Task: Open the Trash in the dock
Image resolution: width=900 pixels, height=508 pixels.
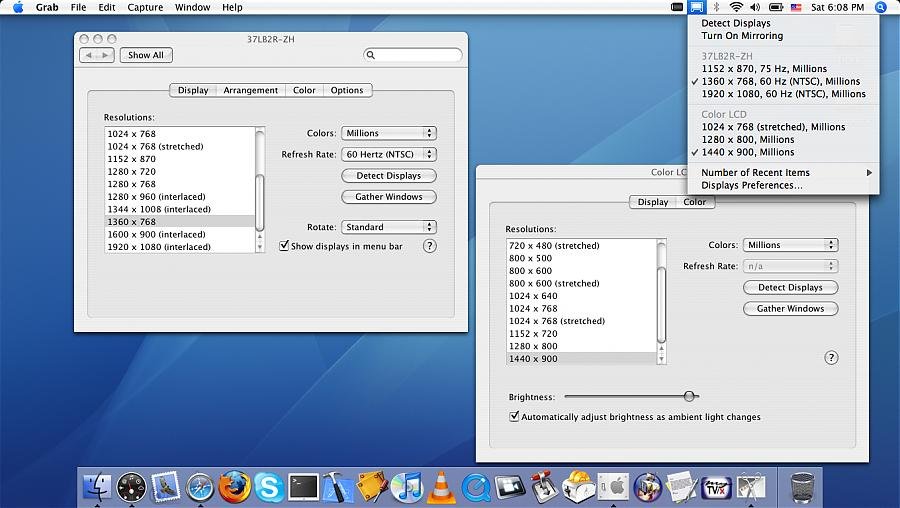Action: coord(803,487)
